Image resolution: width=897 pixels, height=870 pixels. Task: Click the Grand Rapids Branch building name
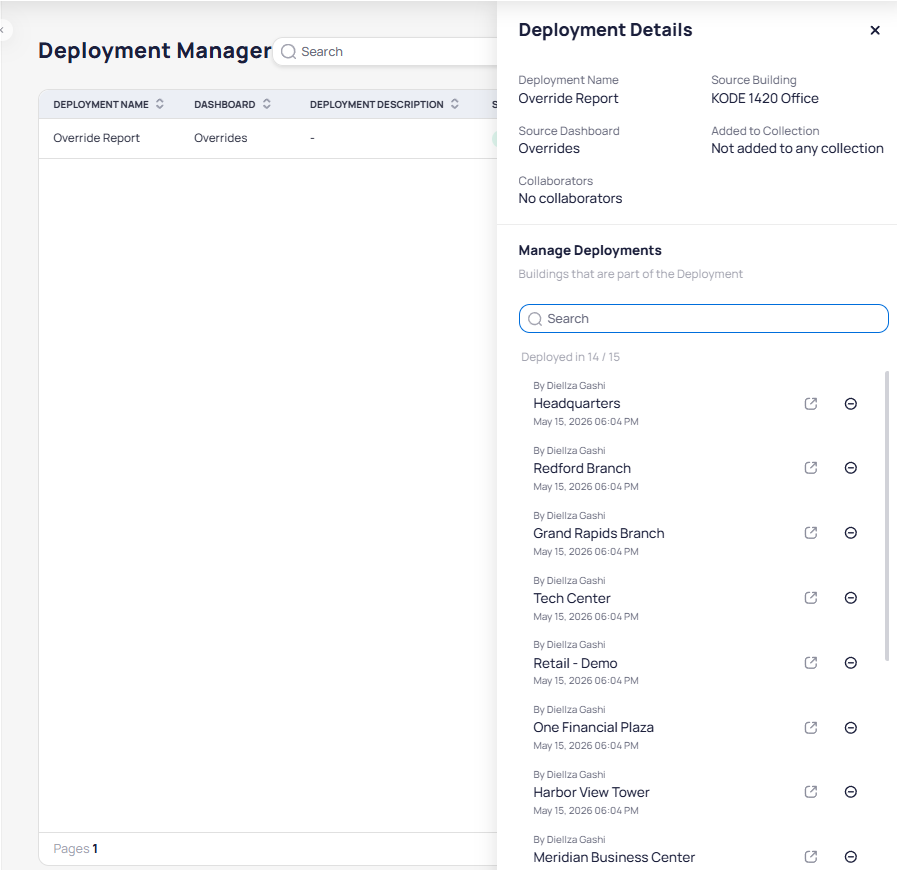[598, 533]
